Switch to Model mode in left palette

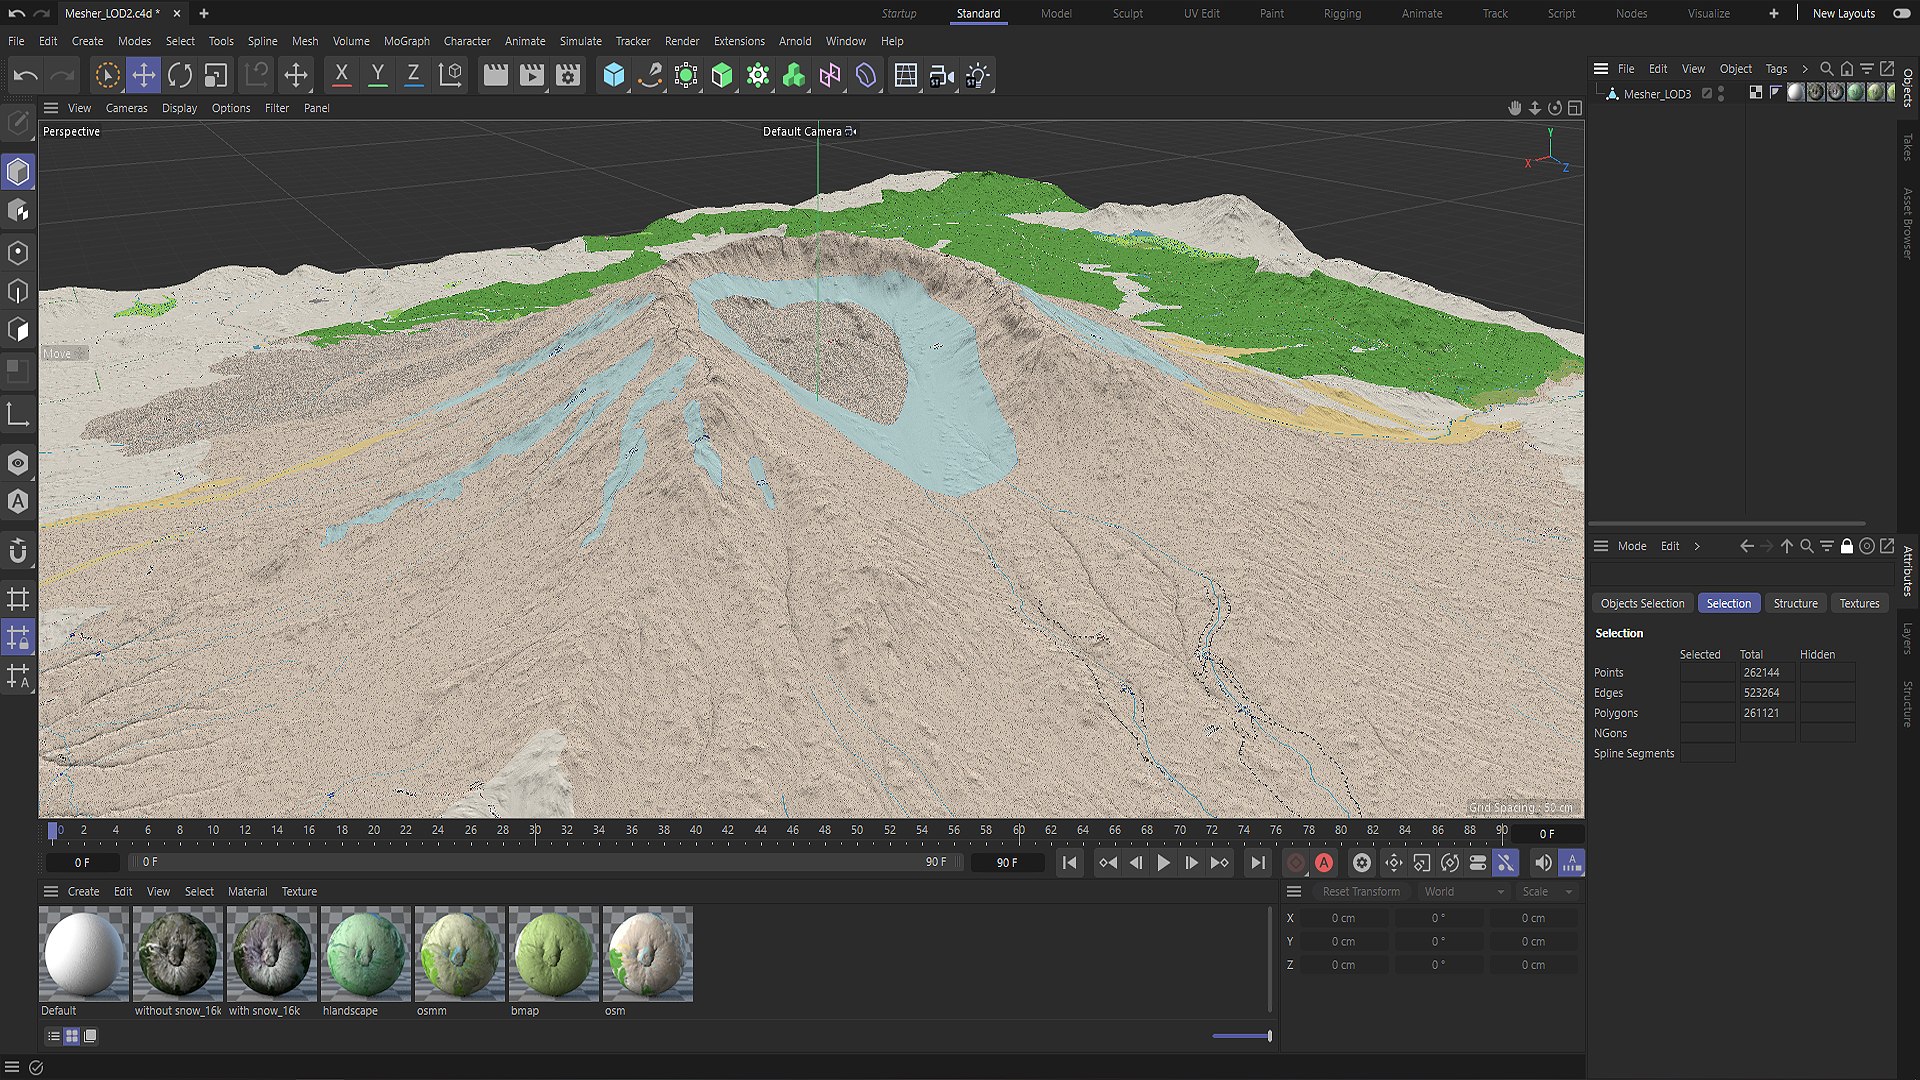click(x=18, y=172)
